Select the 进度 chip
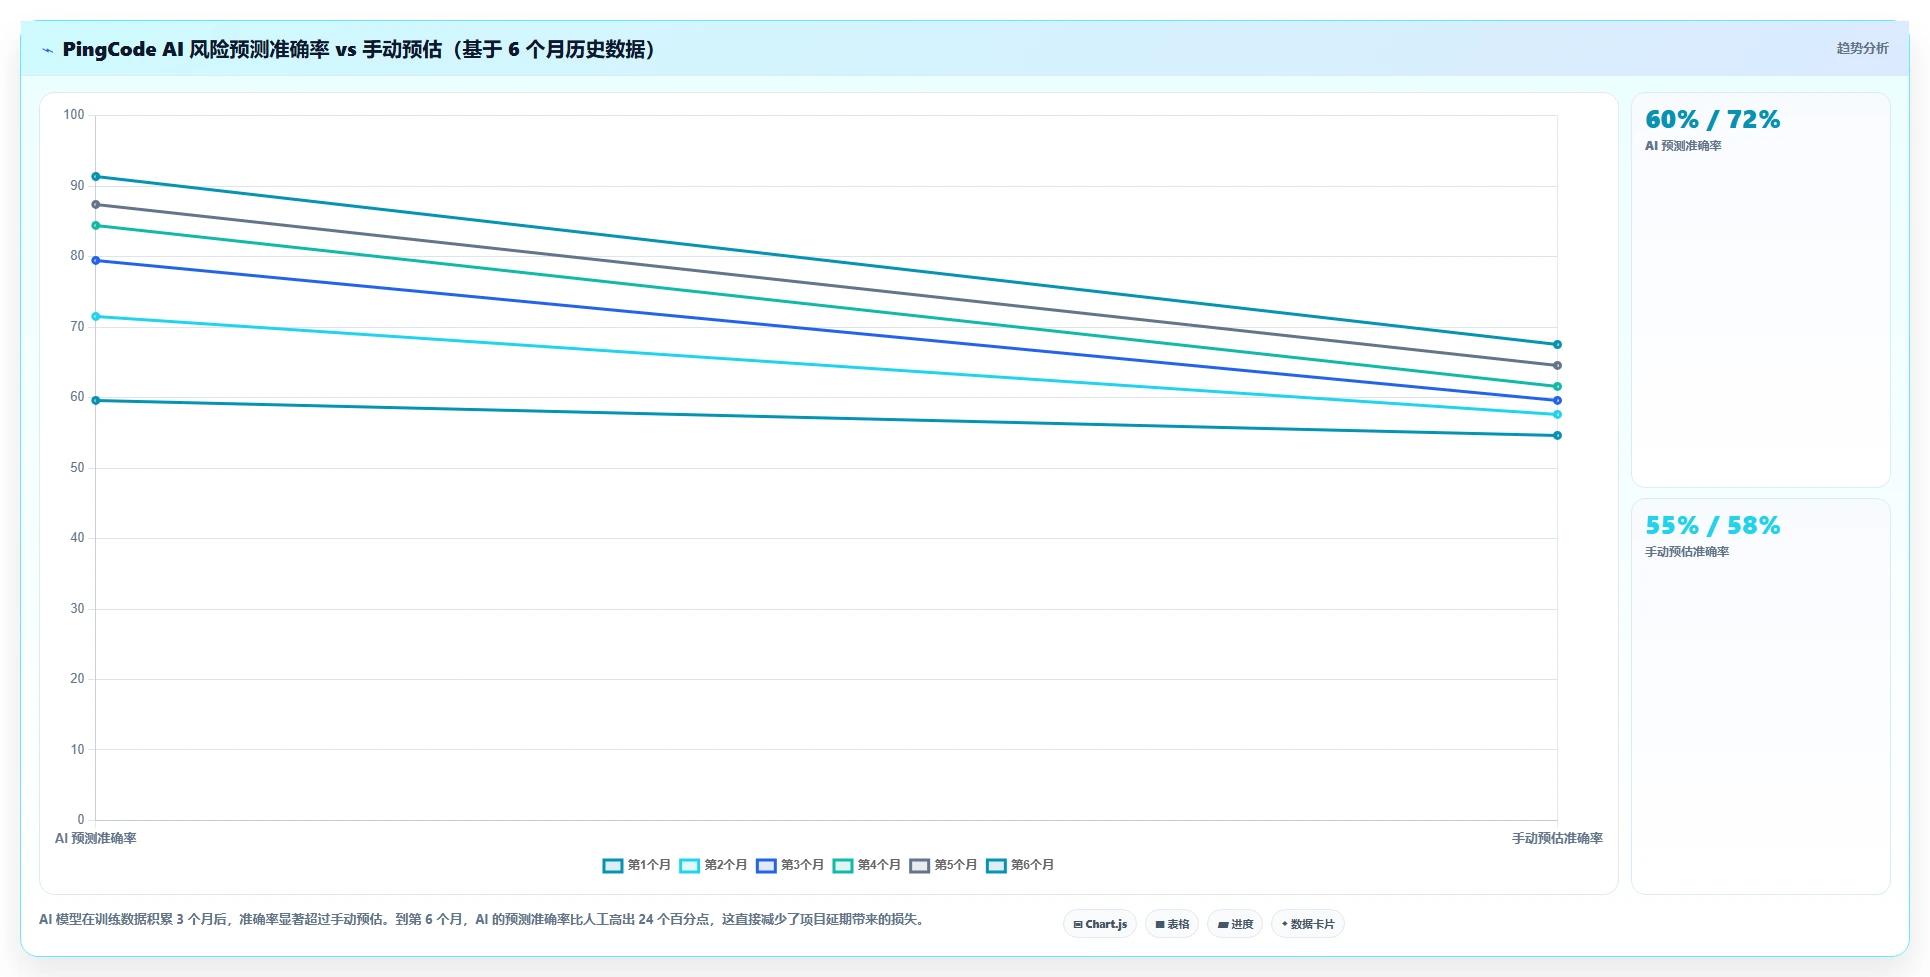The width and height of the screenshot is (1930, 977). (1235, 924)
